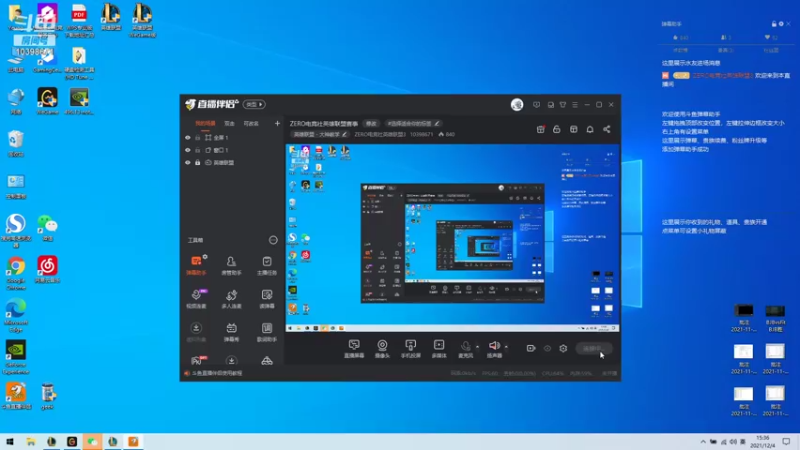The height and width of the screenshot is (450, 800).
Task: Click the lock icon in 弹幕助手 overlay
Action: pos(774,24)
